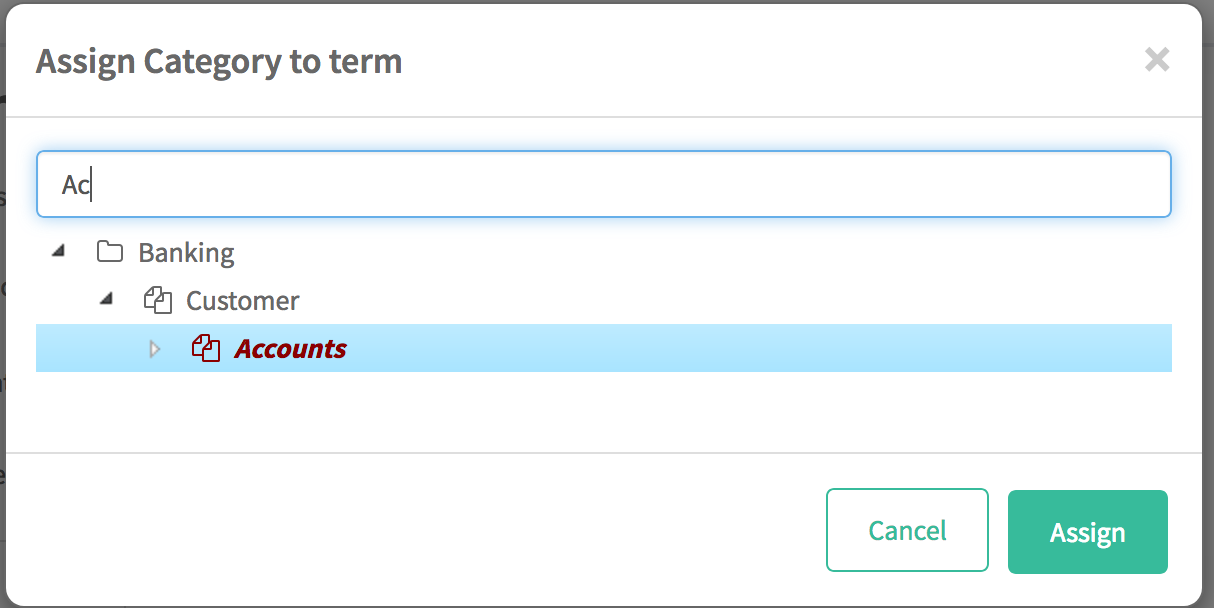
Task: Click the Banking folder icon
Action: point(110,252)
